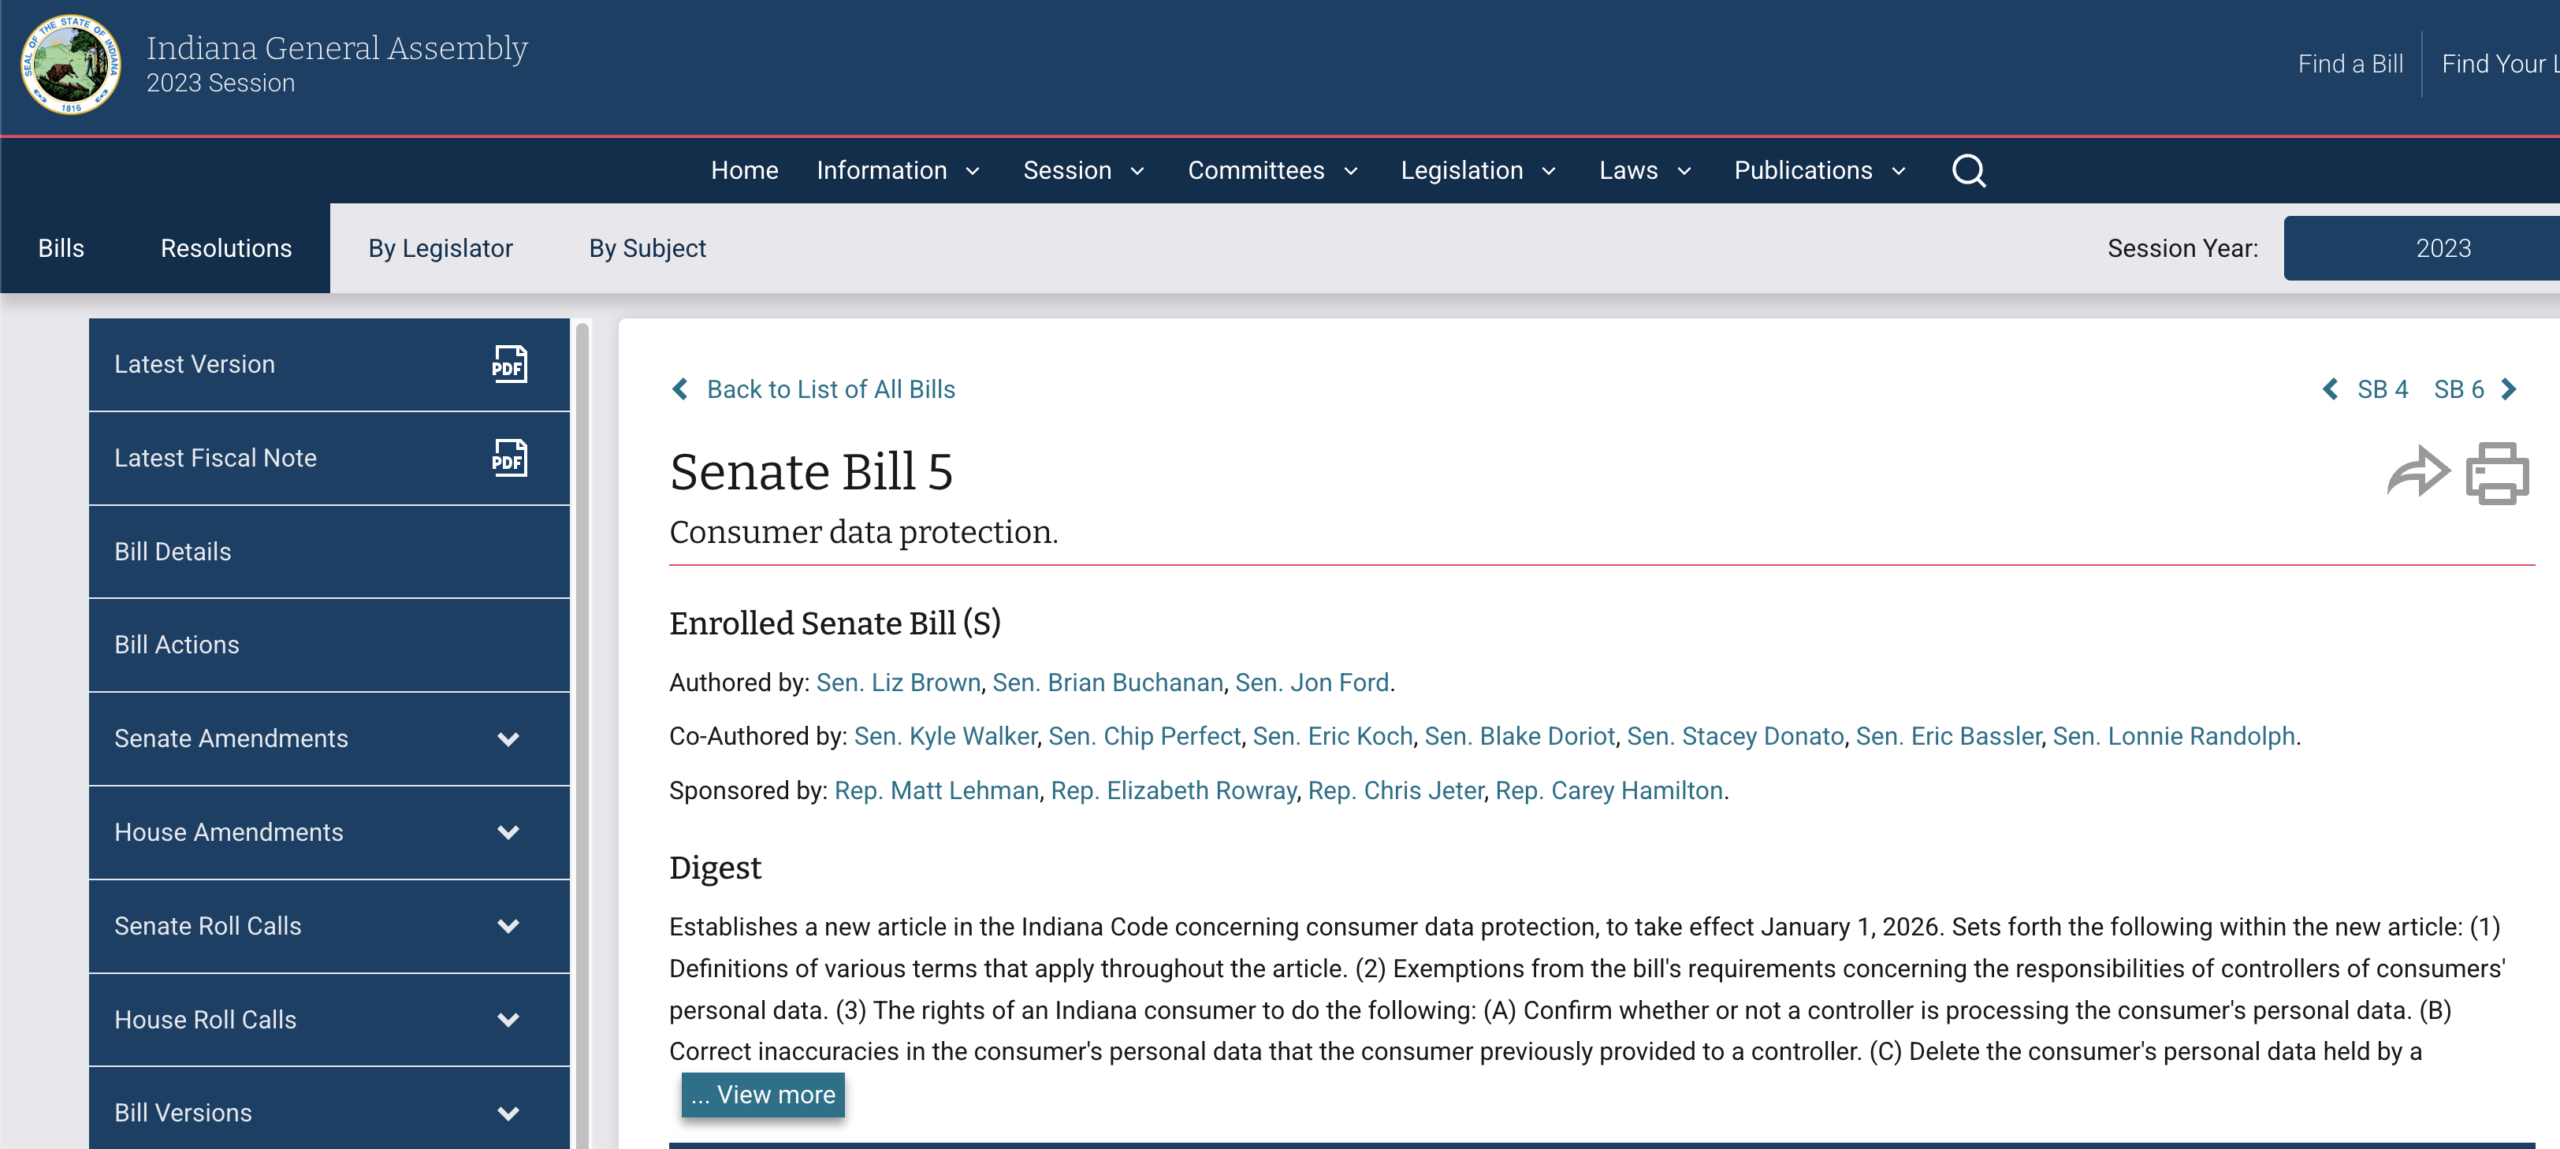The width and height of the screenshot is (2560, 1149).
Task: Open the Latest Version PDF icon
Action: pos(508,364)
